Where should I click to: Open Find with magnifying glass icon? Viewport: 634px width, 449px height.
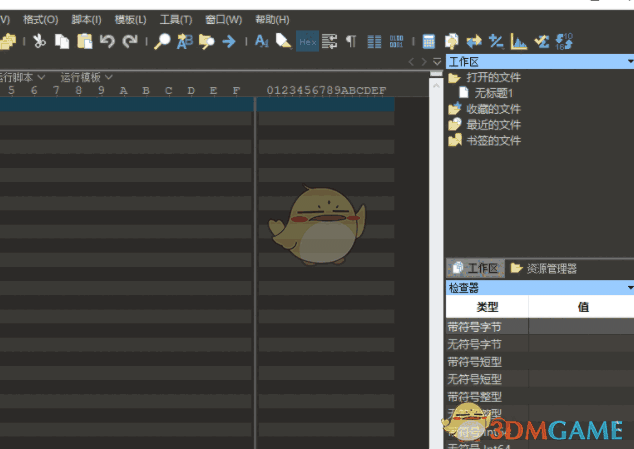pos(163,41)
